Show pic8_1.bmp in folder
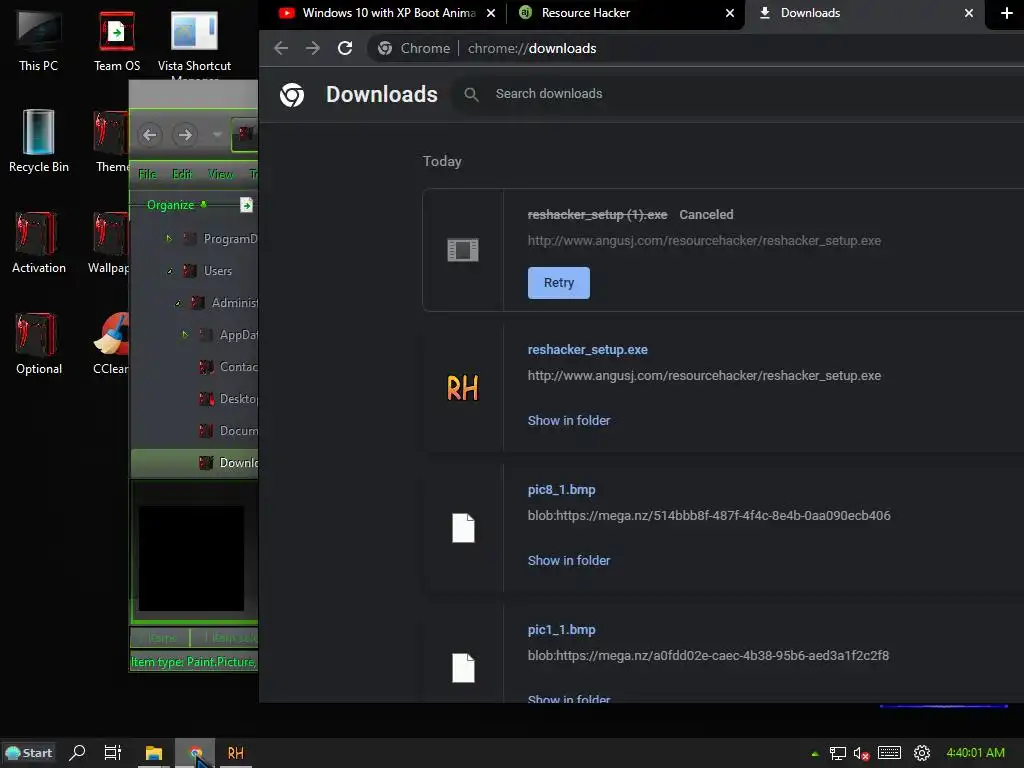The width and height of the screenshot is (1024, 768). (x=568, y=560)
